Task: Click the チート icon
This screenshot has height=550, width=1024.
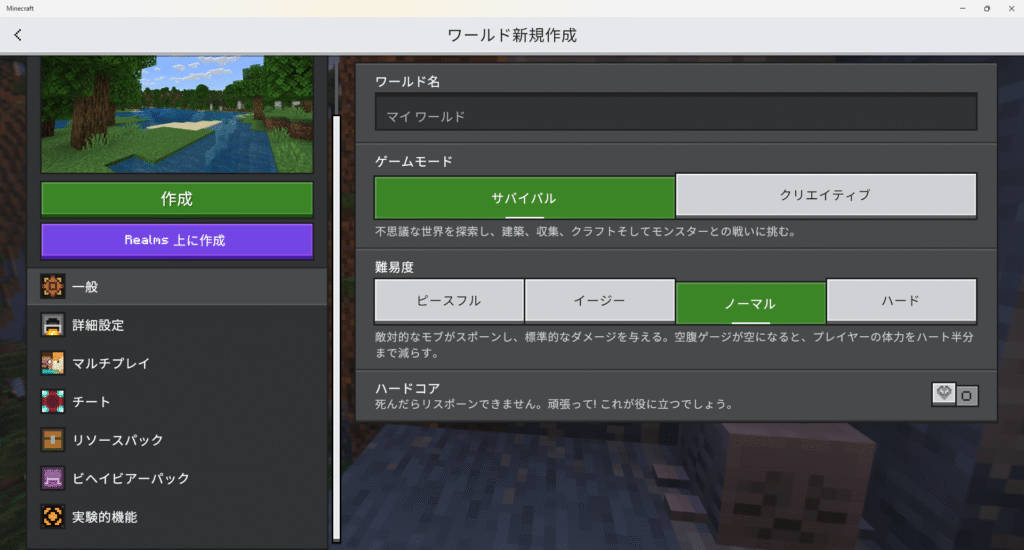Action: [x=53, y=402]
